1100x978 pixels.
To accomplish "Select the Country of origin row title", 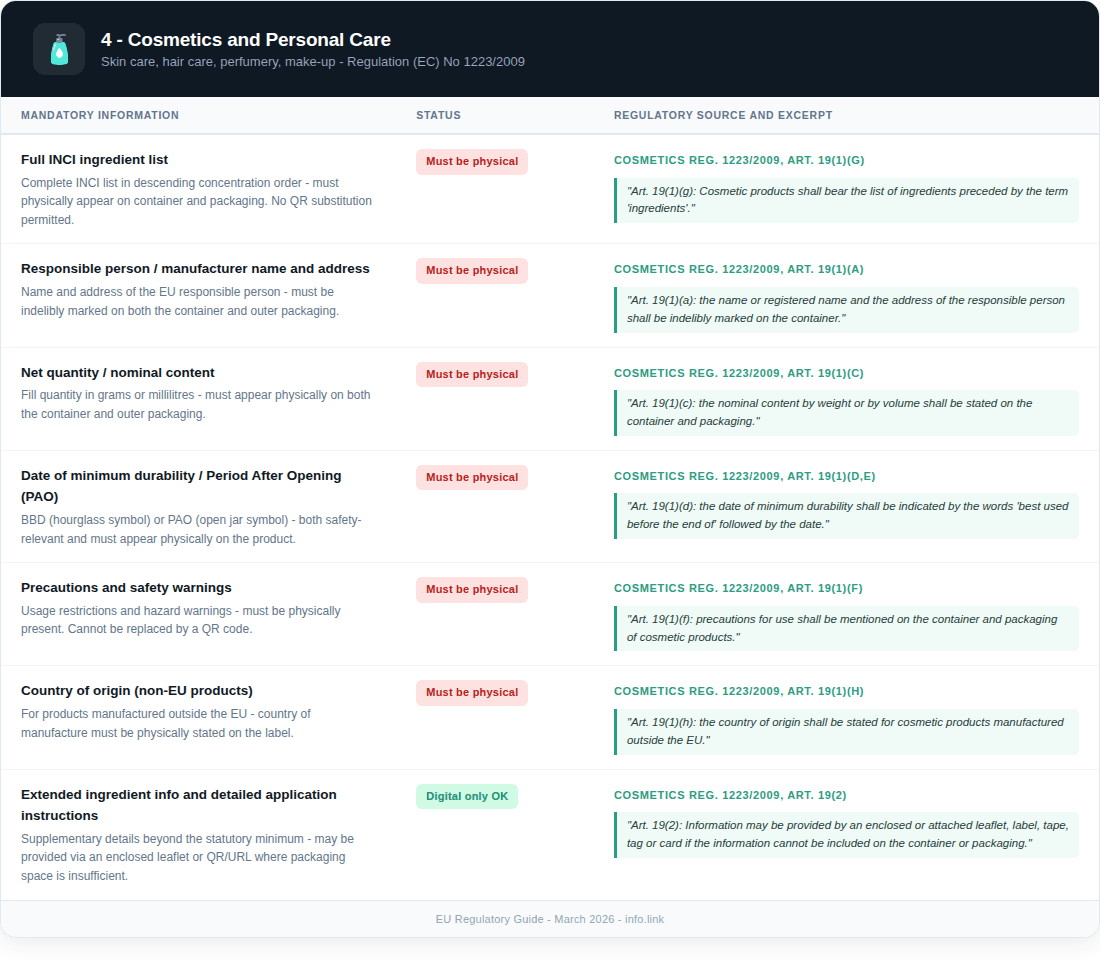I will click(x=137, y=690).
